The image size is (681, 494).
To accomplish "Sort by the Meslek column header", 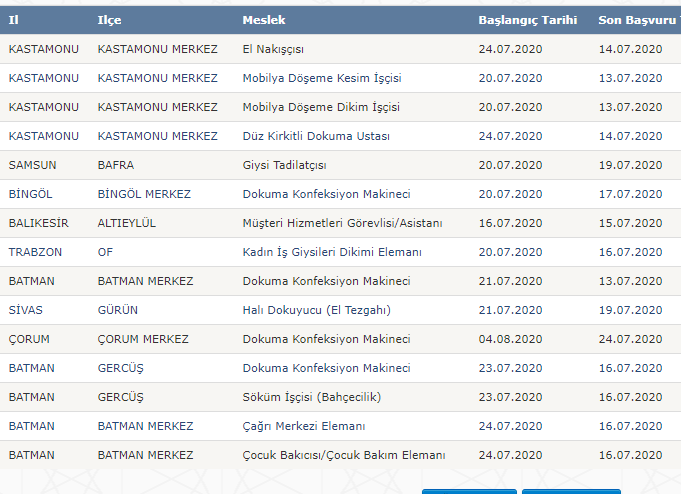I will click(262, 20).
